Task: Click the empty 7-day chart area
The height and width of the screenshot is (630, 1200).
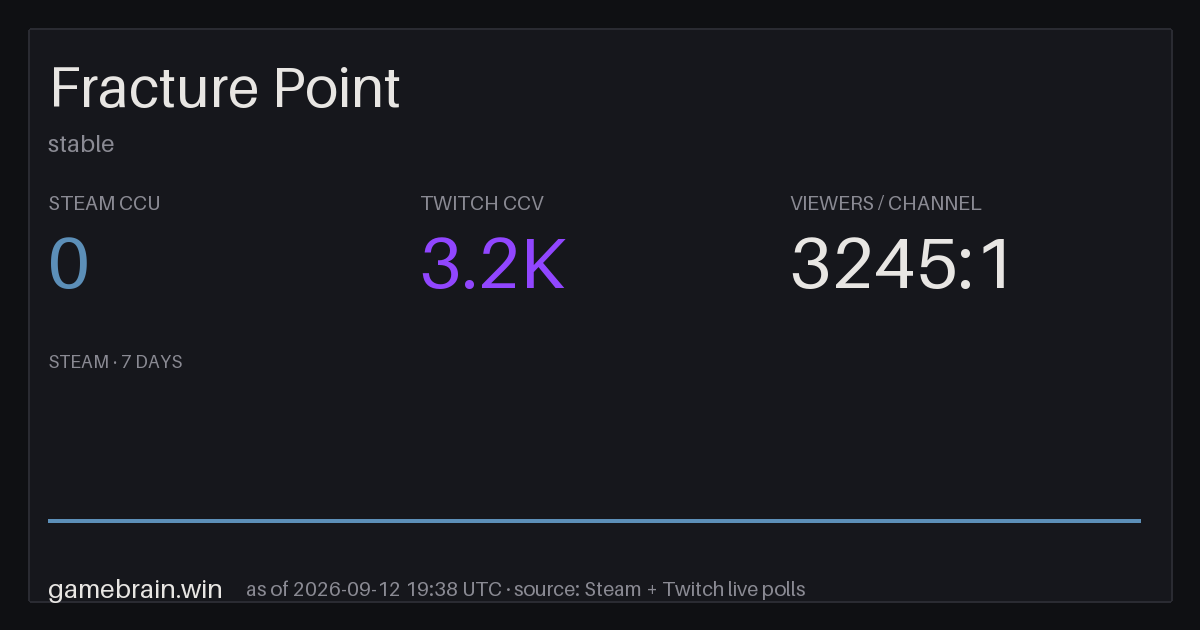Action: tap(594, 445)
